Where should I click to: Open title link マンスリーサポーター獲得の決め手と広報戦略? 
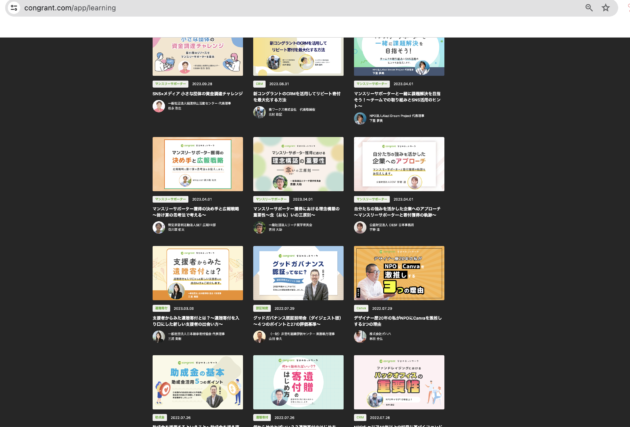[196, 212]
